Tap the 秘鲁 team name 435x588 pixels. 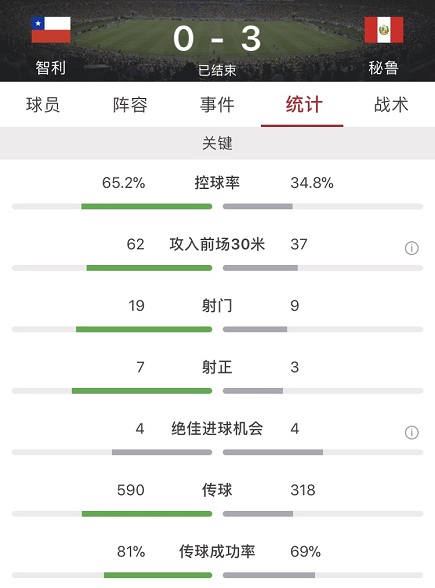click(x=383, y=68)
